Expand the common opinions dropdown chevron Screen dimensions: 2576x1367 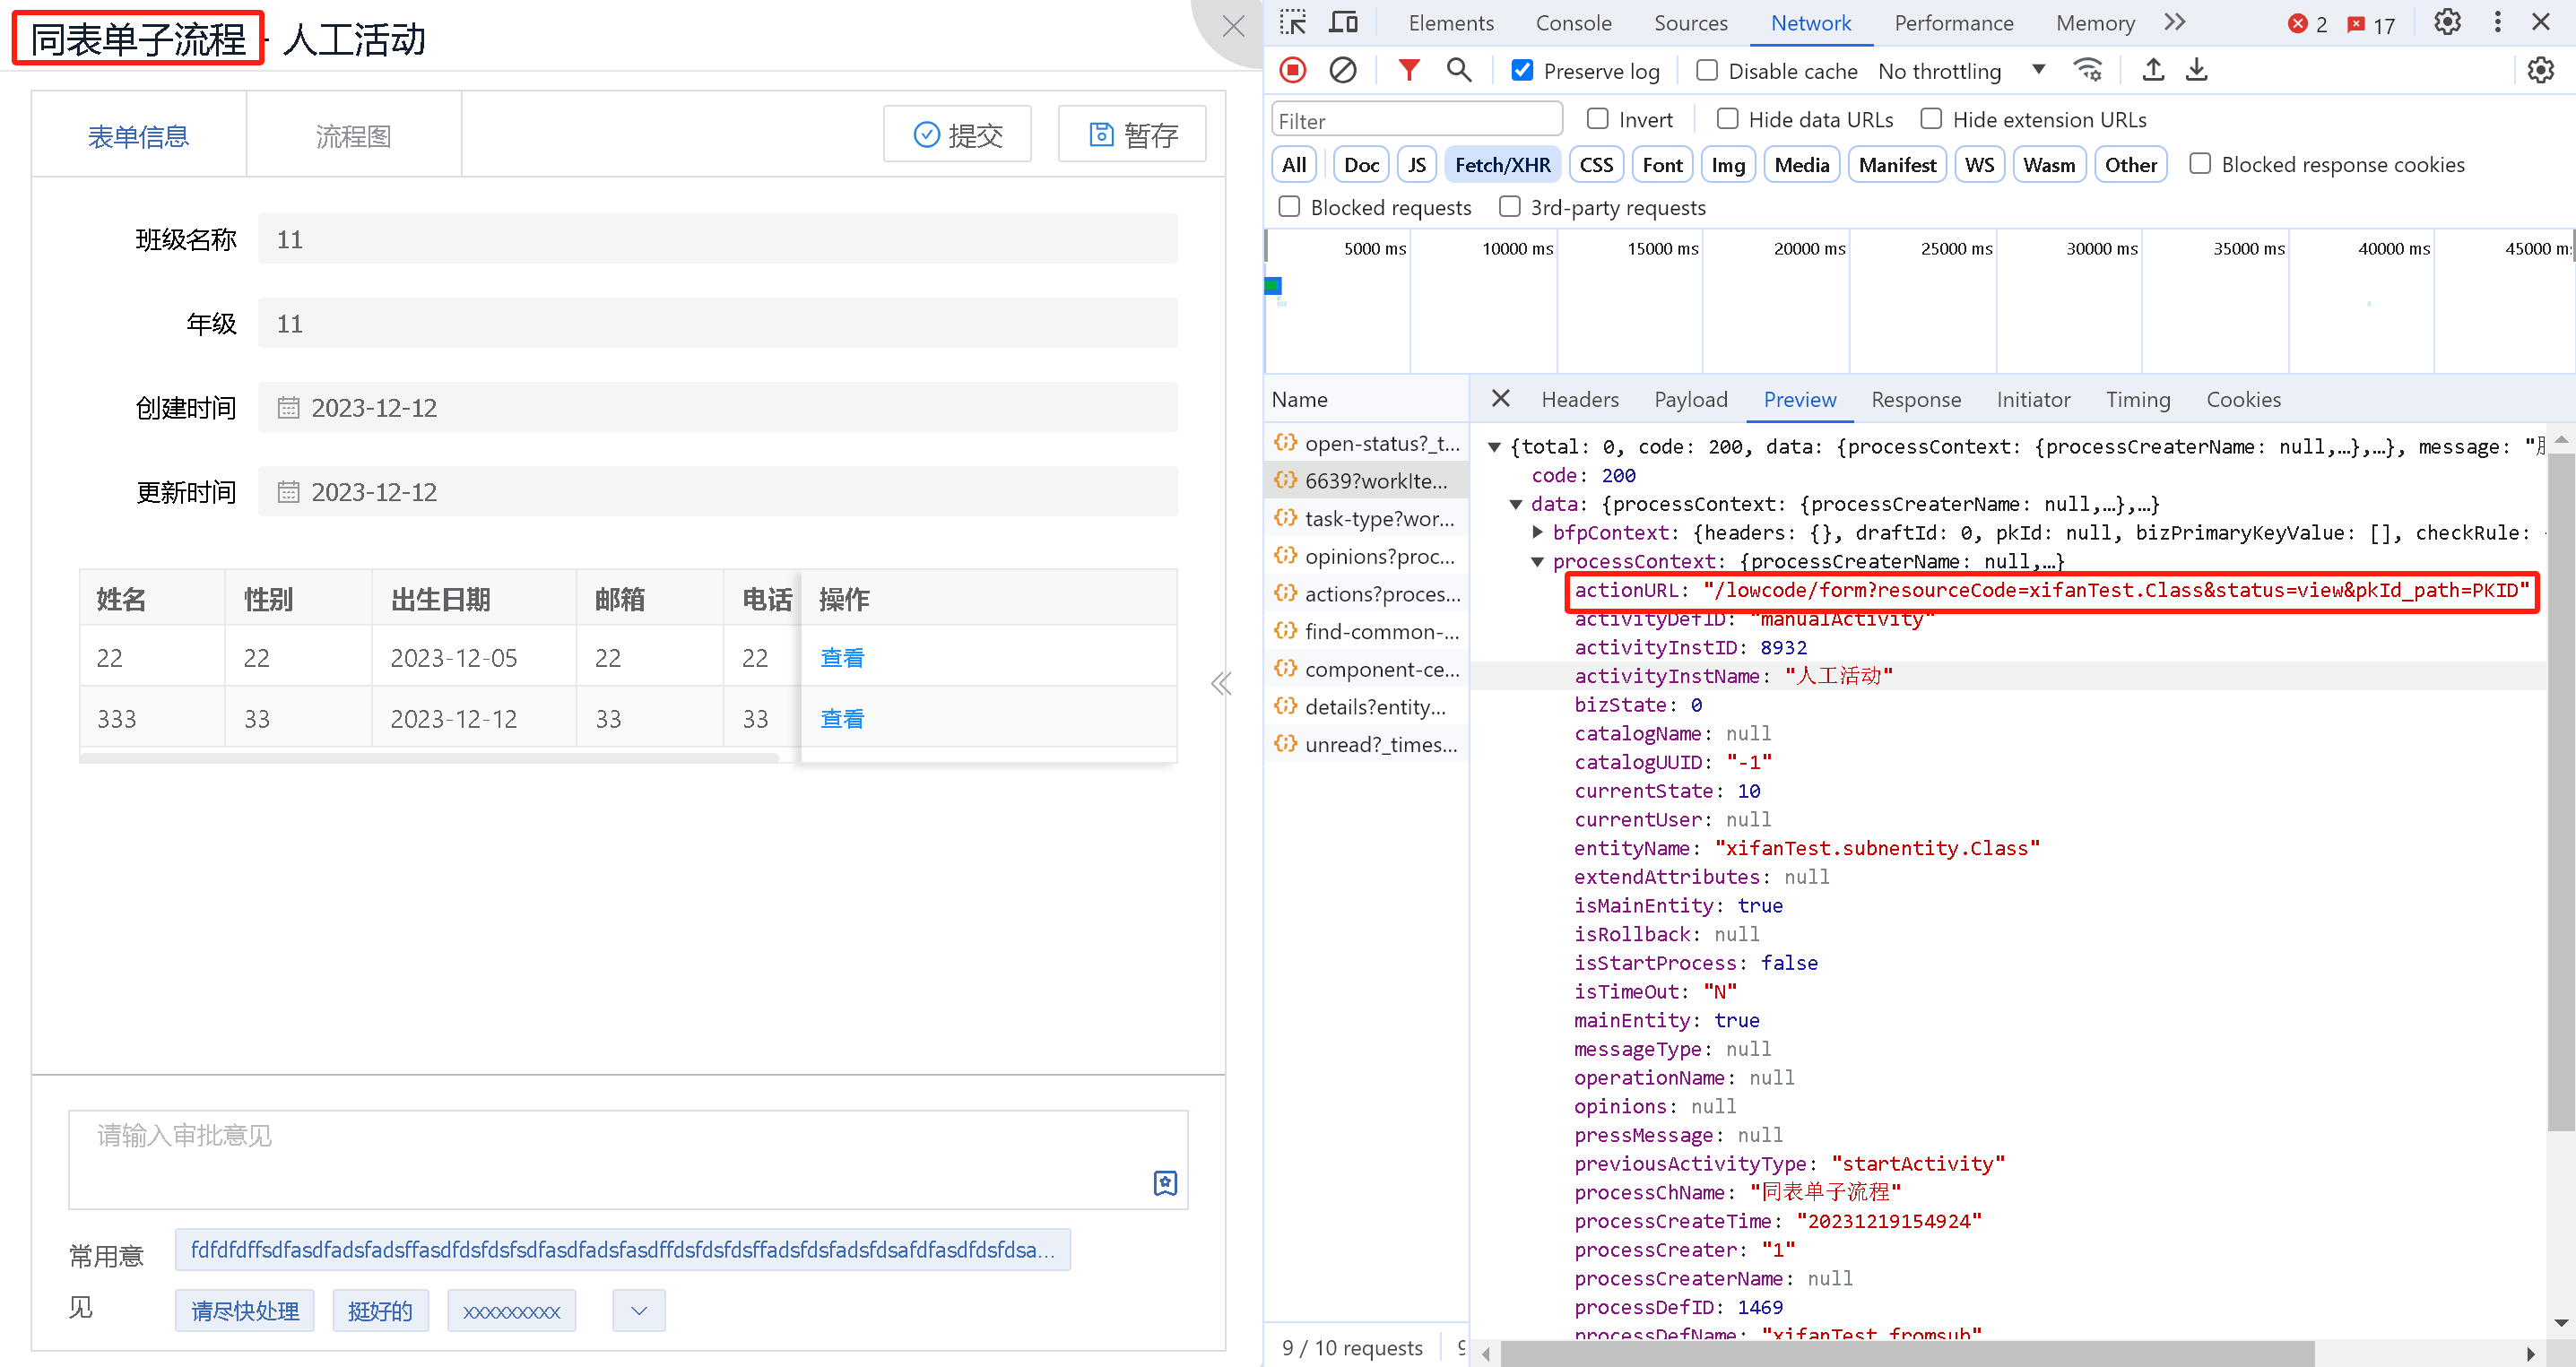point(639,1310)
